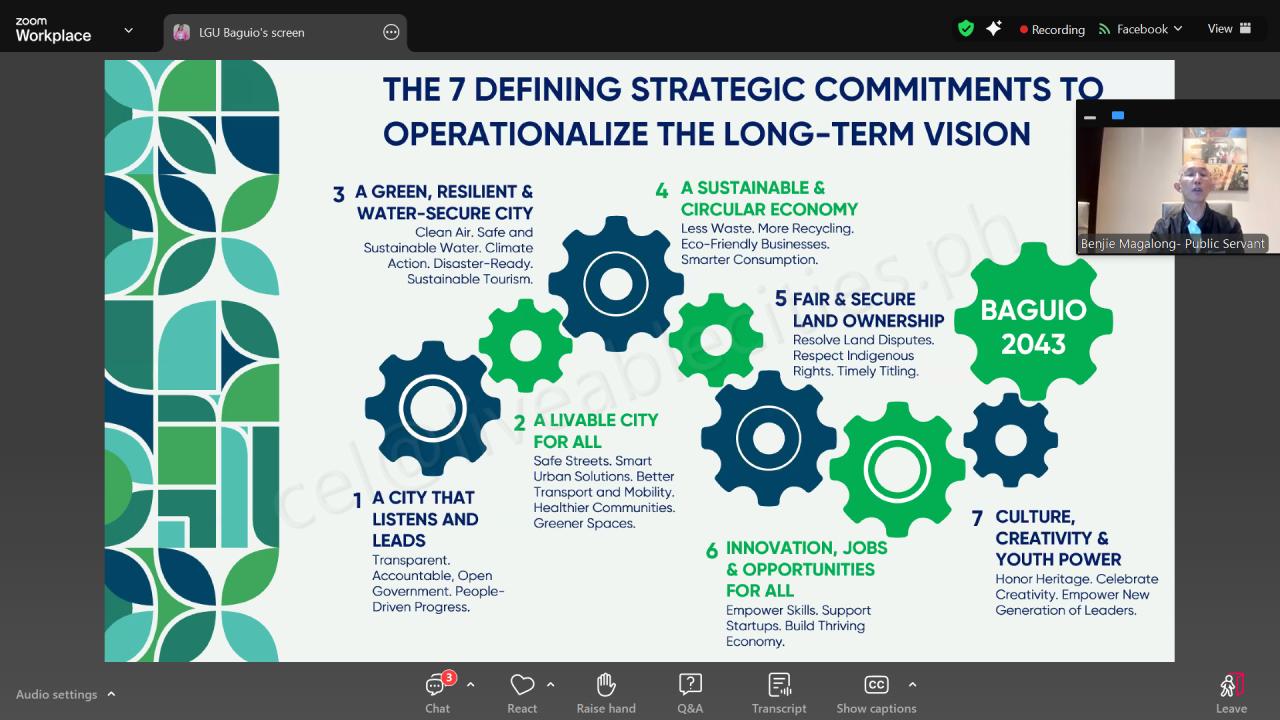Click the 'CULTURE, CREATIVITY & YOUTH POWER' heading
The width and height of the screenshot is (1280, 720).
click(x=1058, y=538)
